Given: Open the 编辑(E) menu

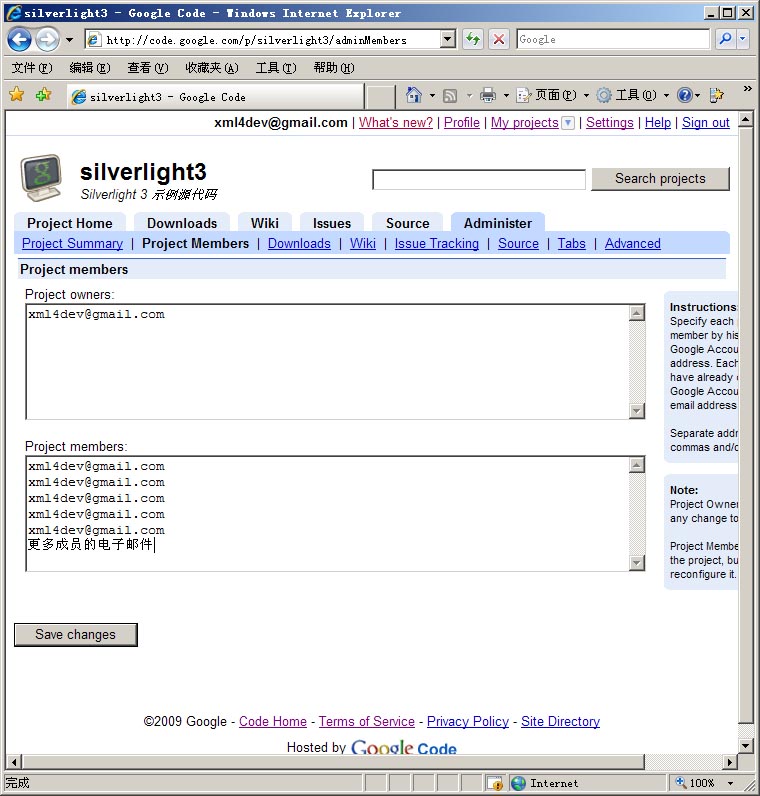Looking at the screenshot, I should pyautogui.click(x=90, y=68).
